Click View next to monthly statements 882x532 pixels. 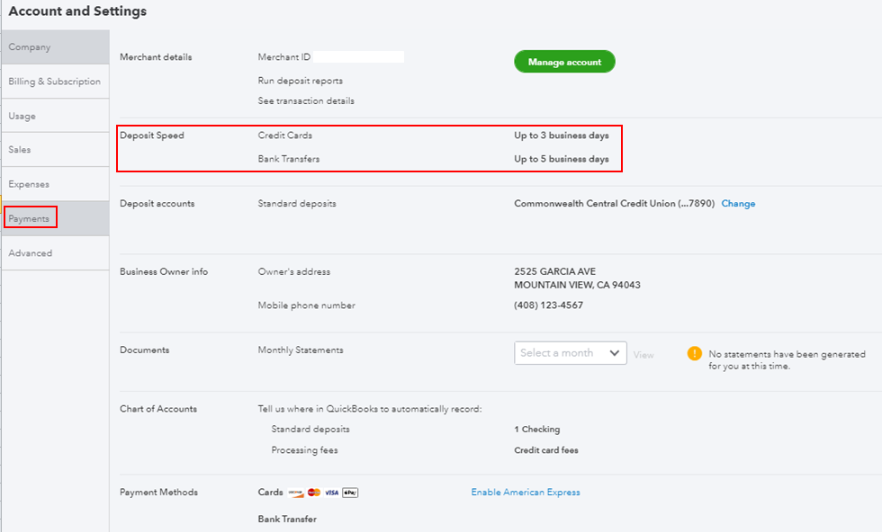pos(643,355)
